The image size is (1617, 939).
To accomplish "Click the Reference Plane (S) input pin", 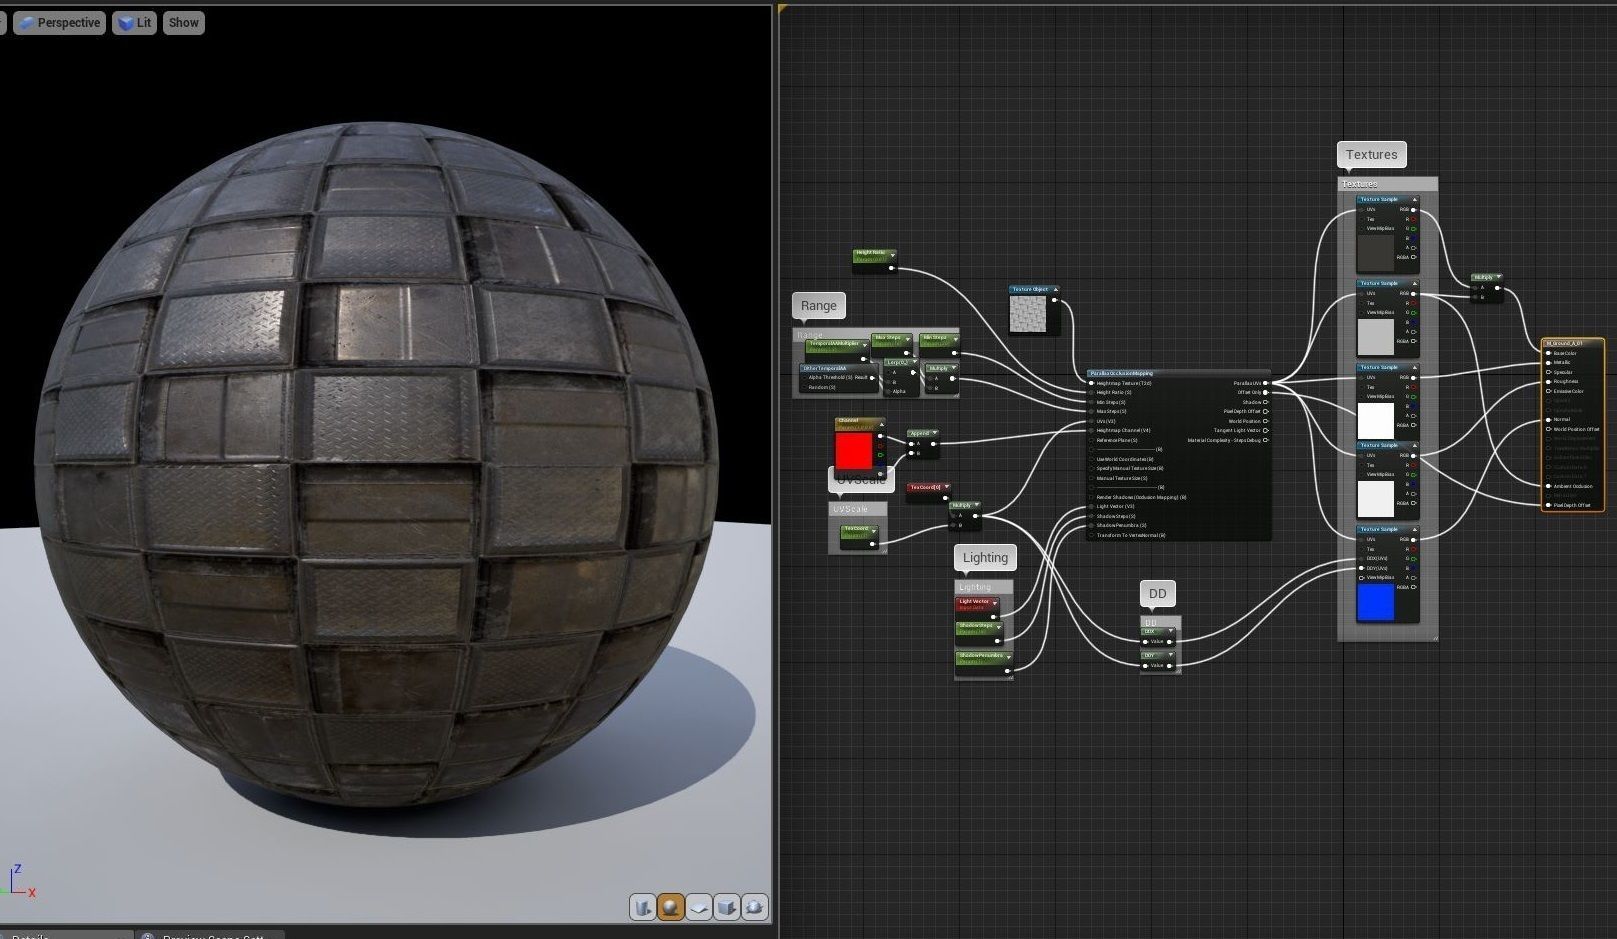I will point(1091,440).
